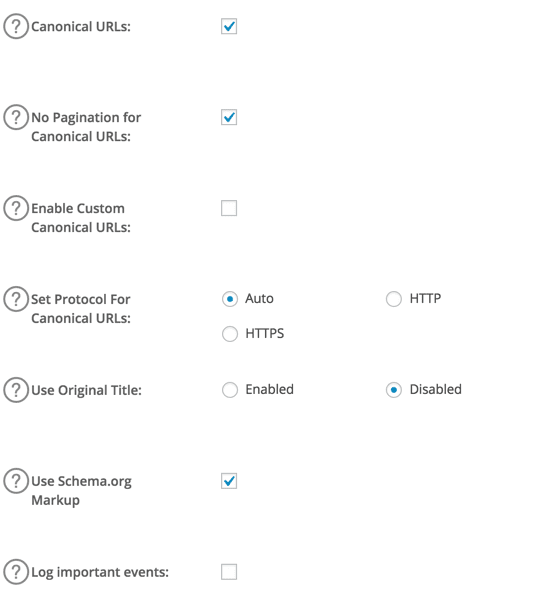Click help icon for No Pagination setting

pos(16,117)
